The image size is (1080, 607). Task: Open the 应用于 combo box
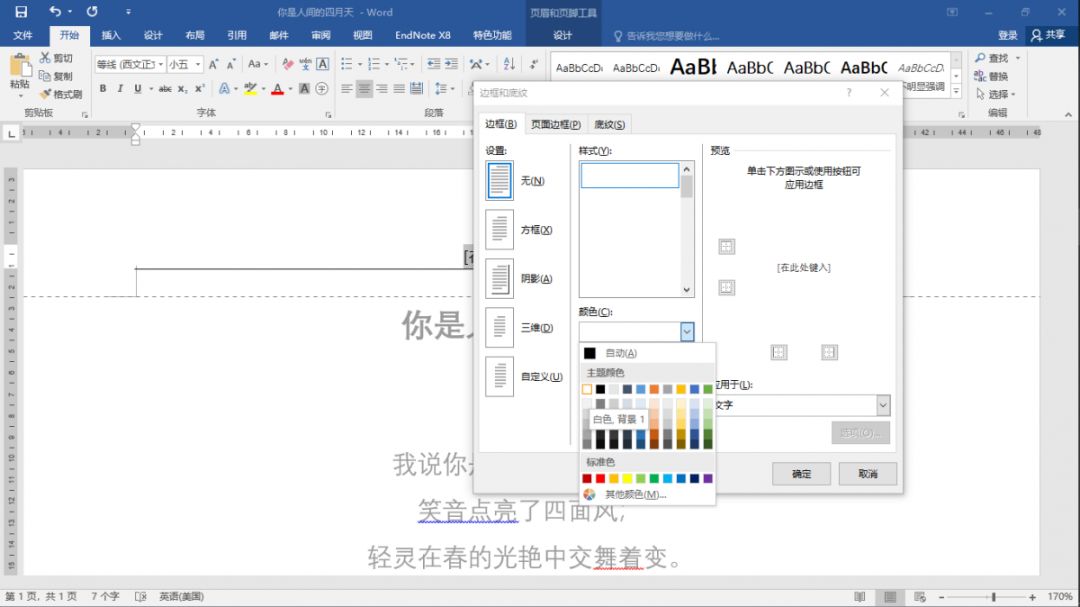[x=883, y=405]
